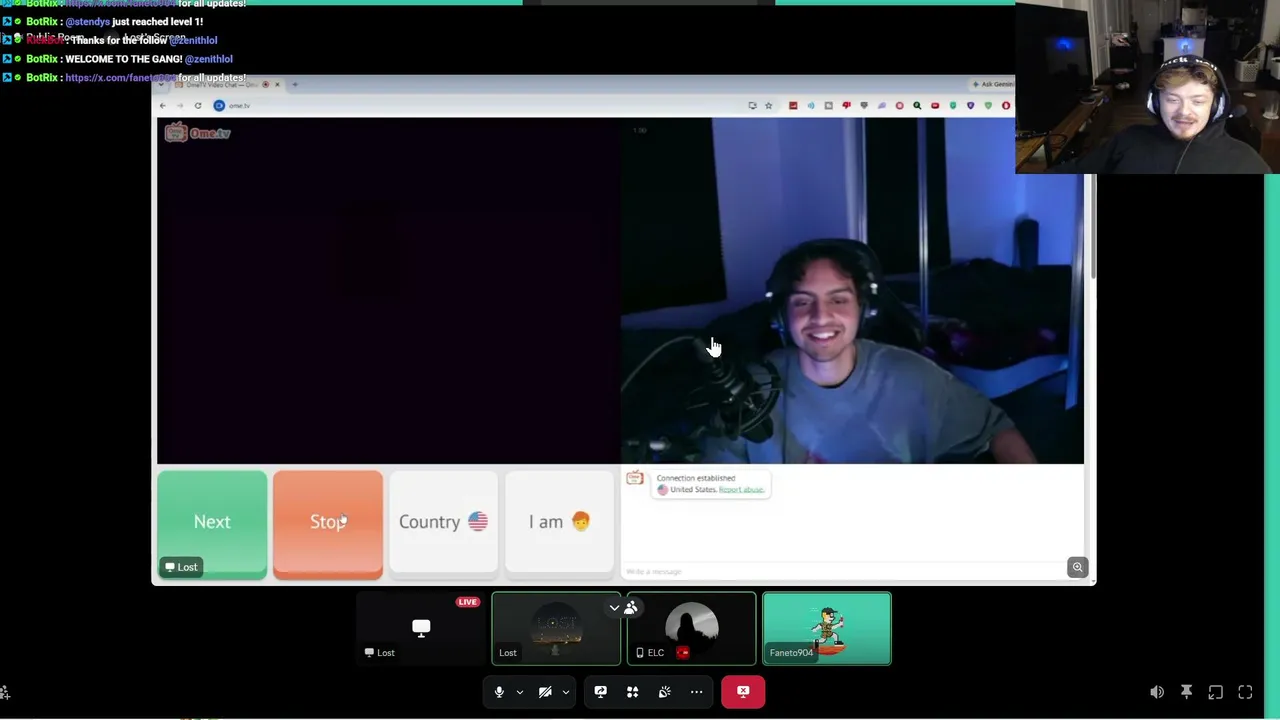Image resolution: width=1280 pixels, height=720 pixels.
Task: Toggle the camera on/off button
Action: click(x=545, y=692)
